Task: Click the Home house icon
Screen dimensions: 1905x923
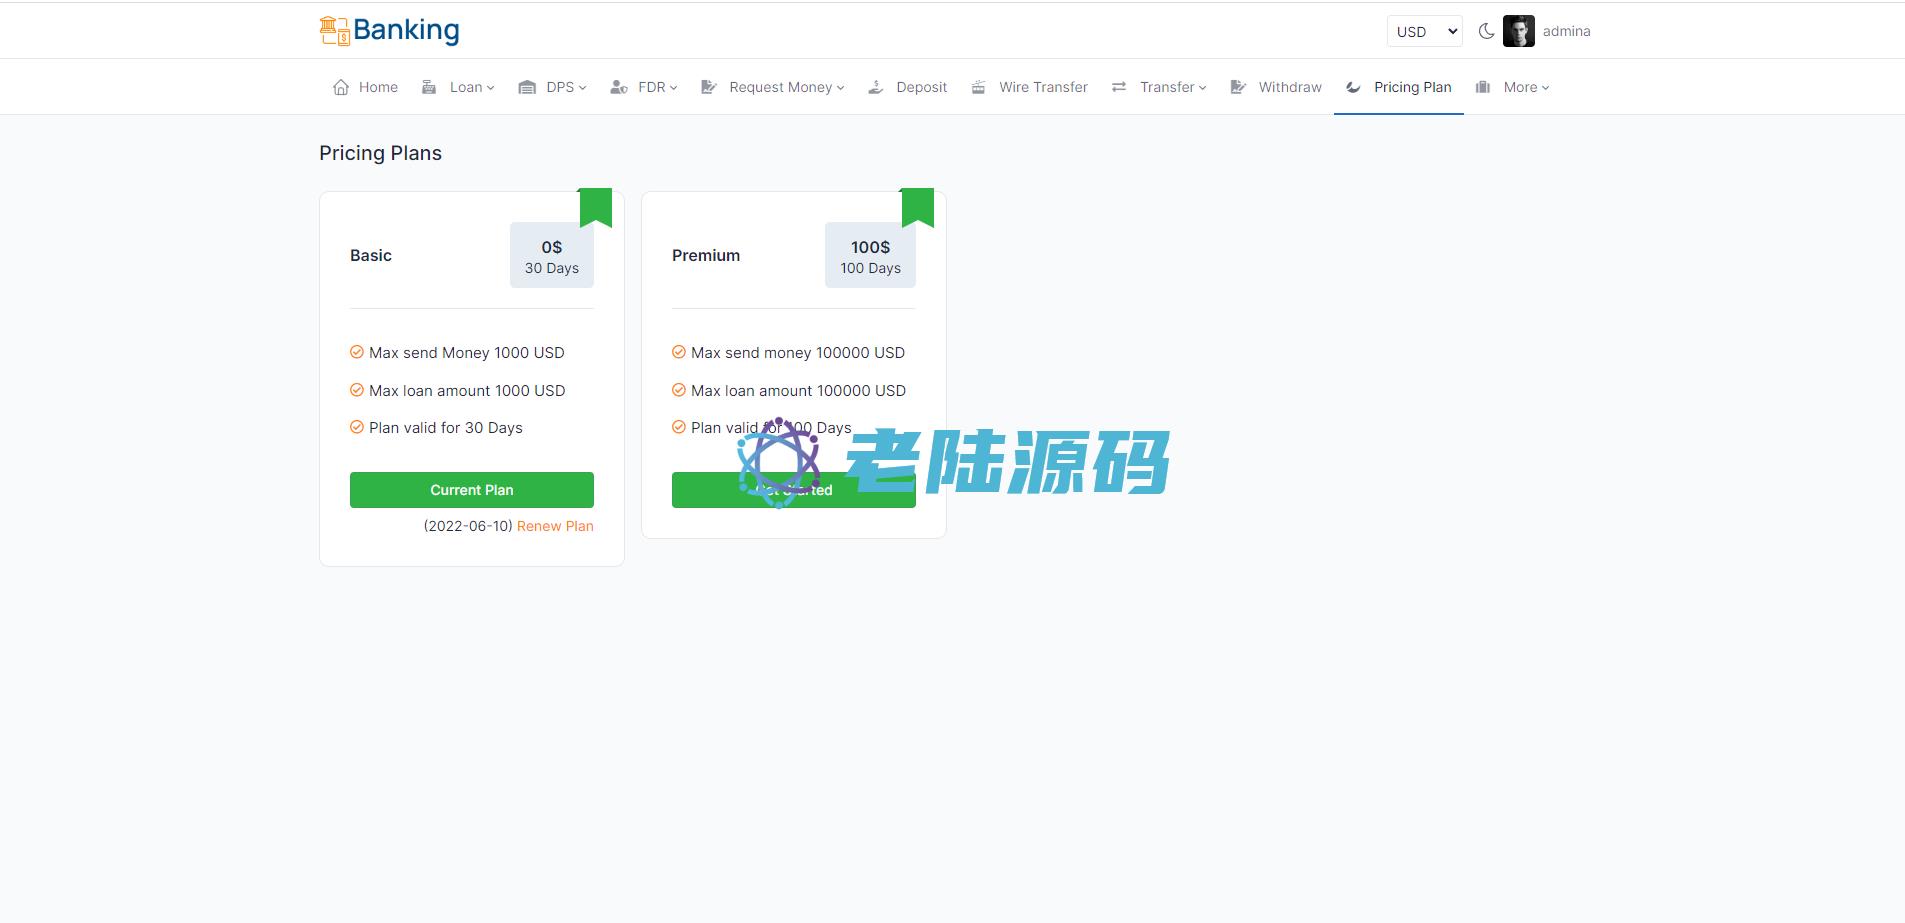Action: pos(341,87)
